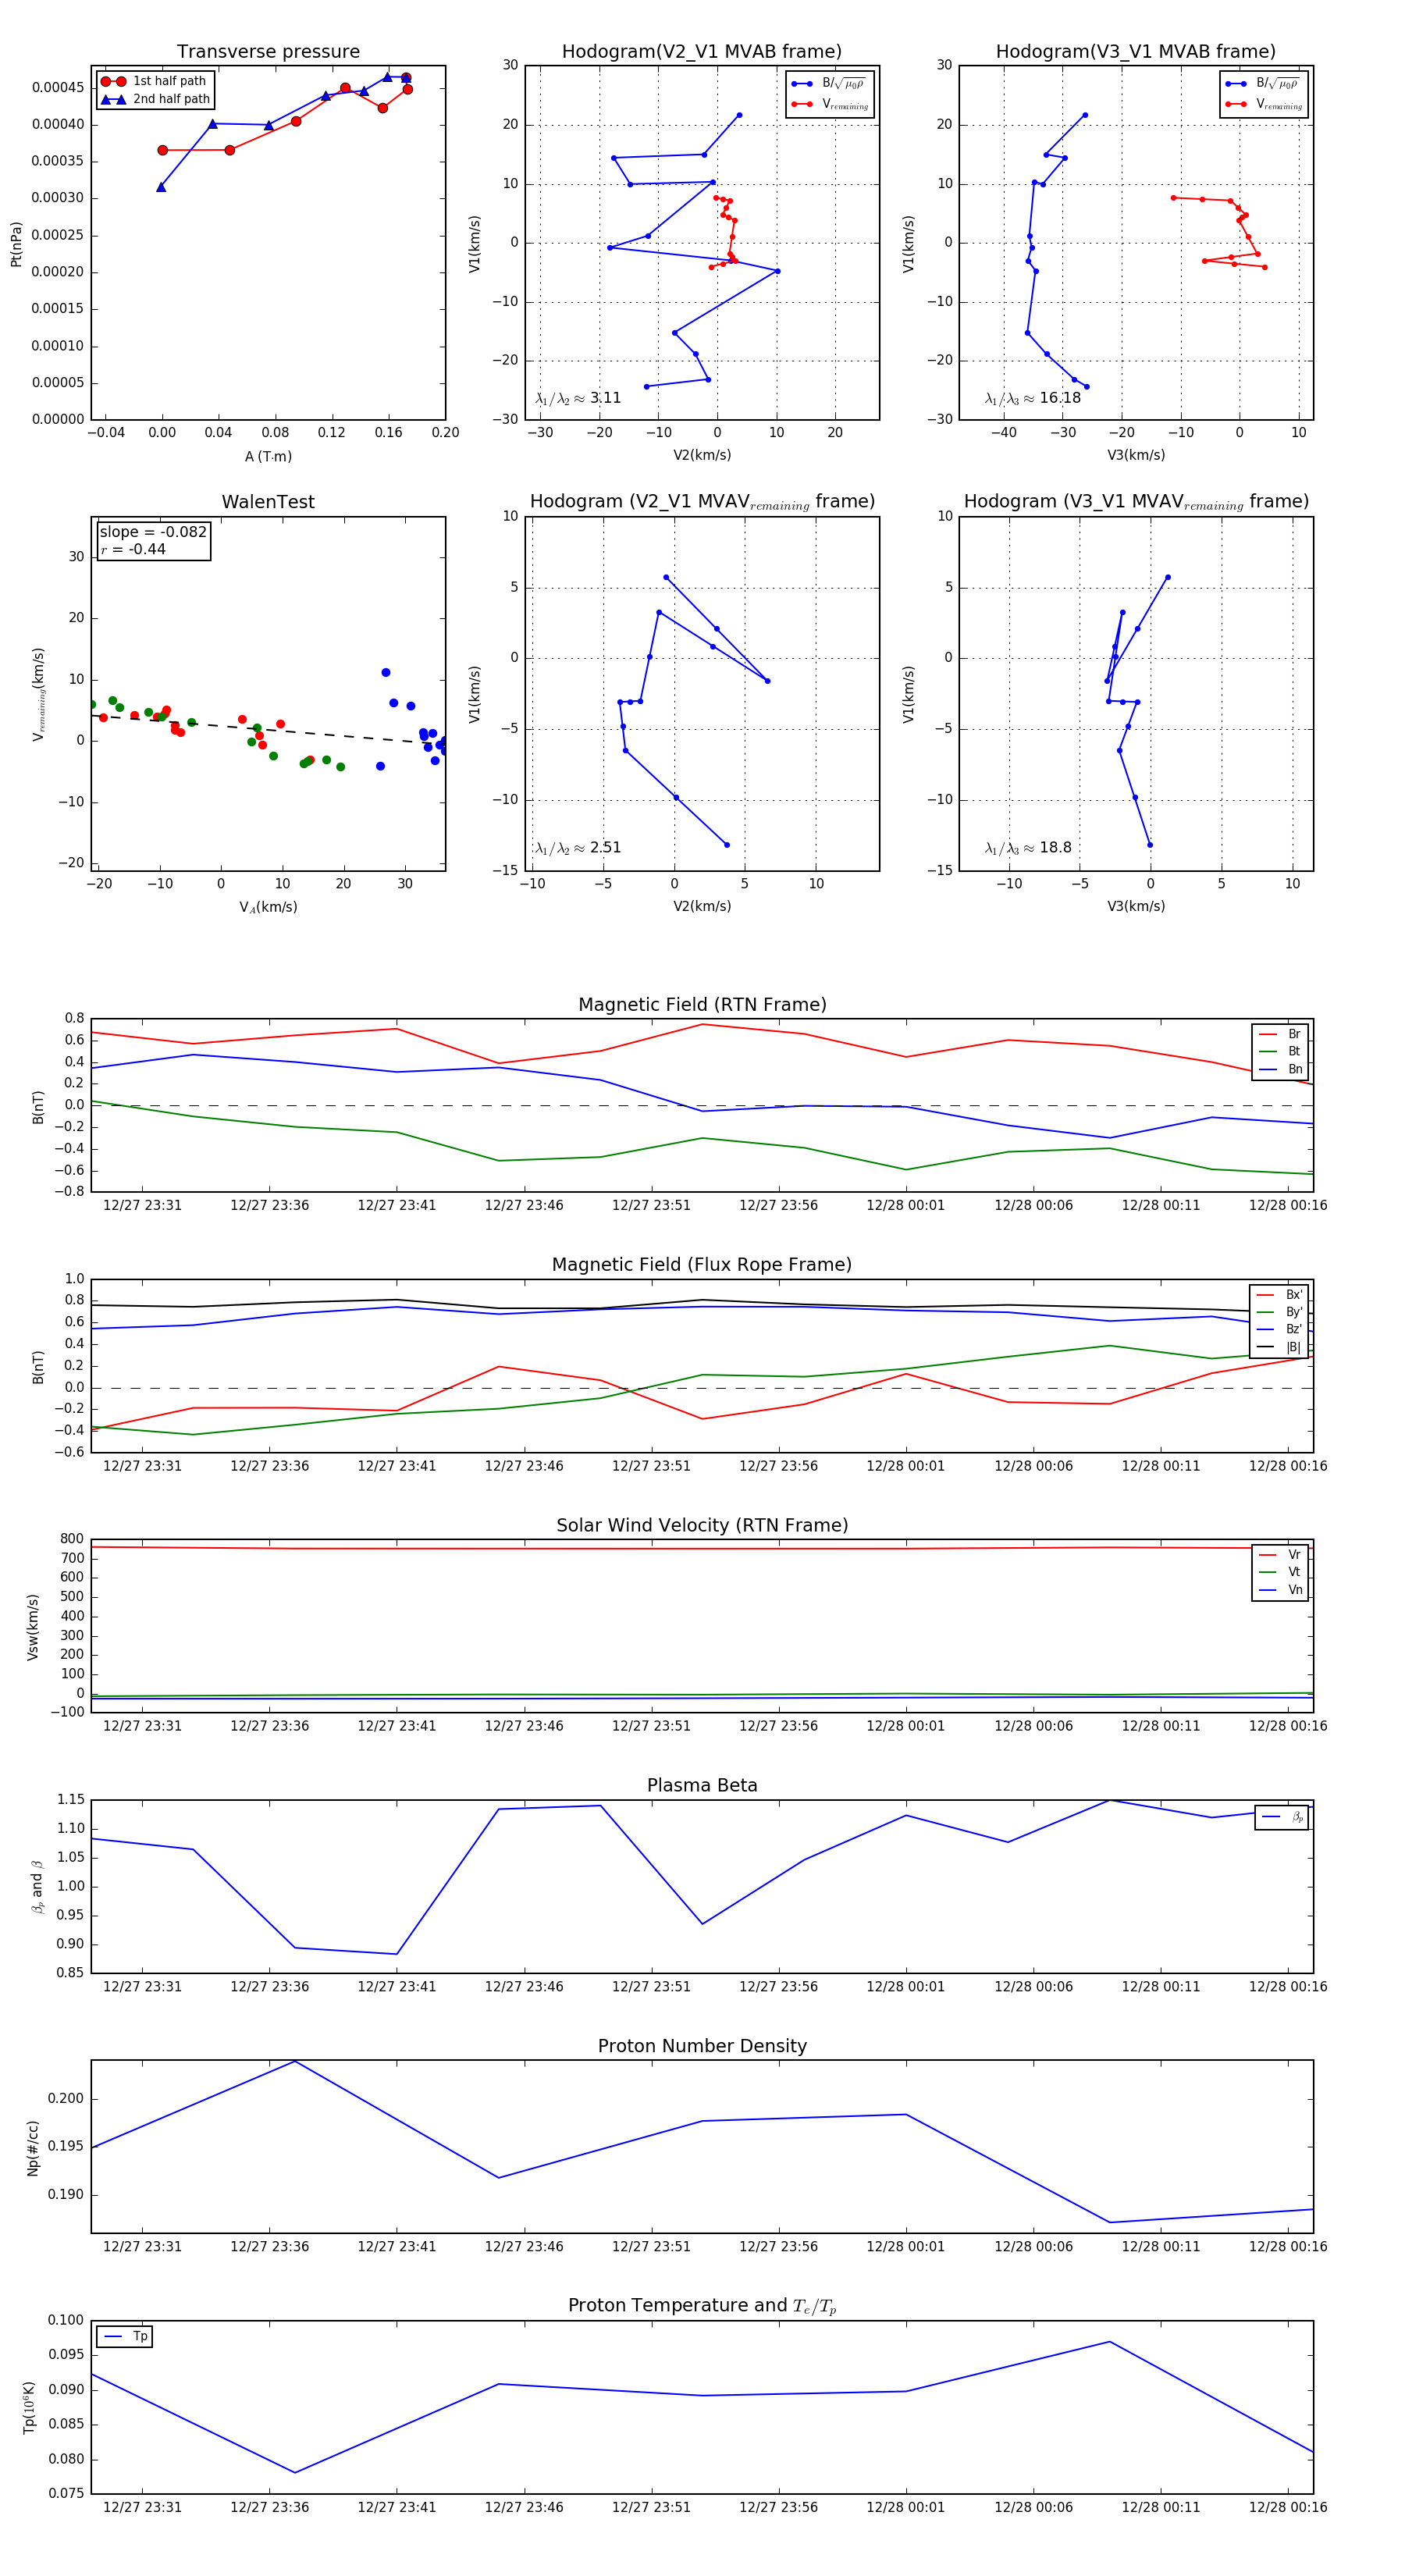
Task: Click 'A (T·m)' x-axis label
Action: point(268,456)
